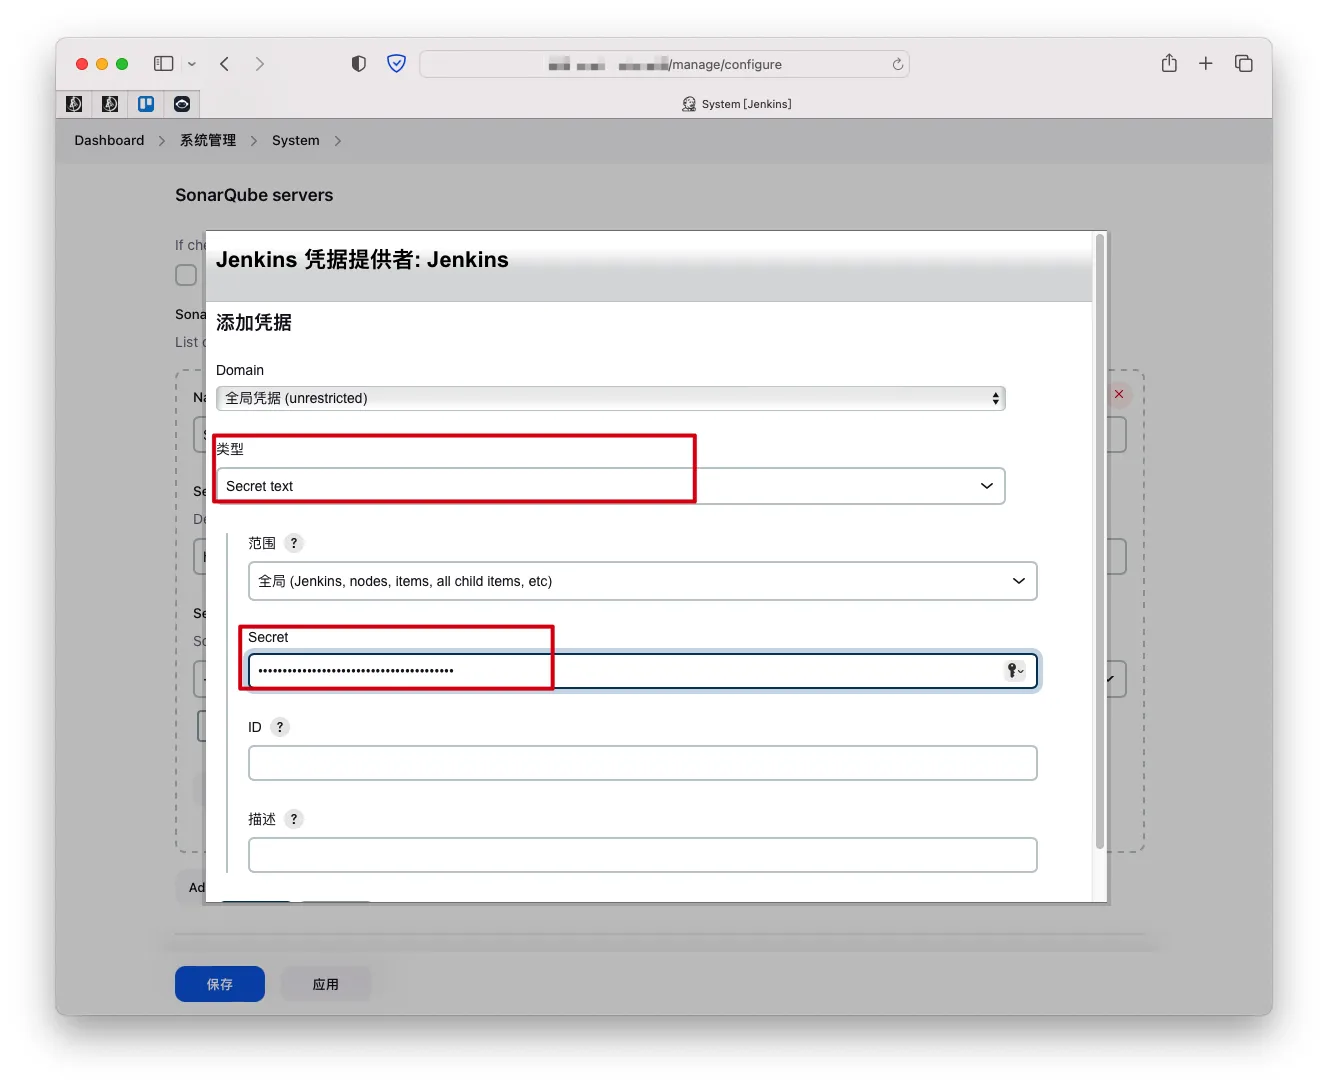The height and width of the screenshot is (1089, 1328).
Task: Click the 描述 description field
Action: click(x=642, y=855)
